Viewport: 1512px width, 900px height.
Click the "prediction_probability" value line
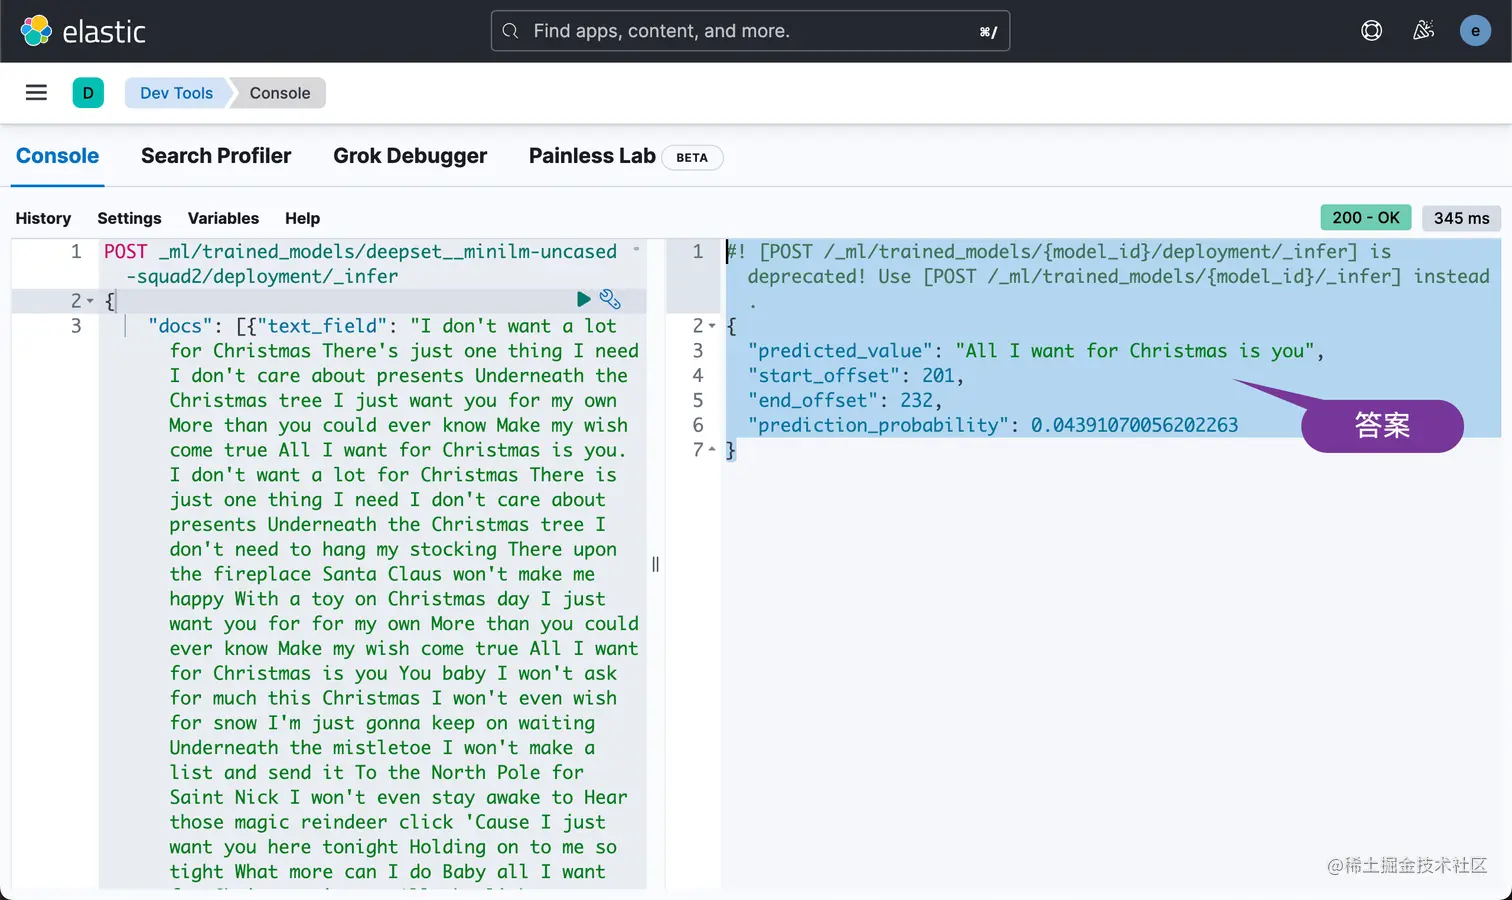coord(992,425)
